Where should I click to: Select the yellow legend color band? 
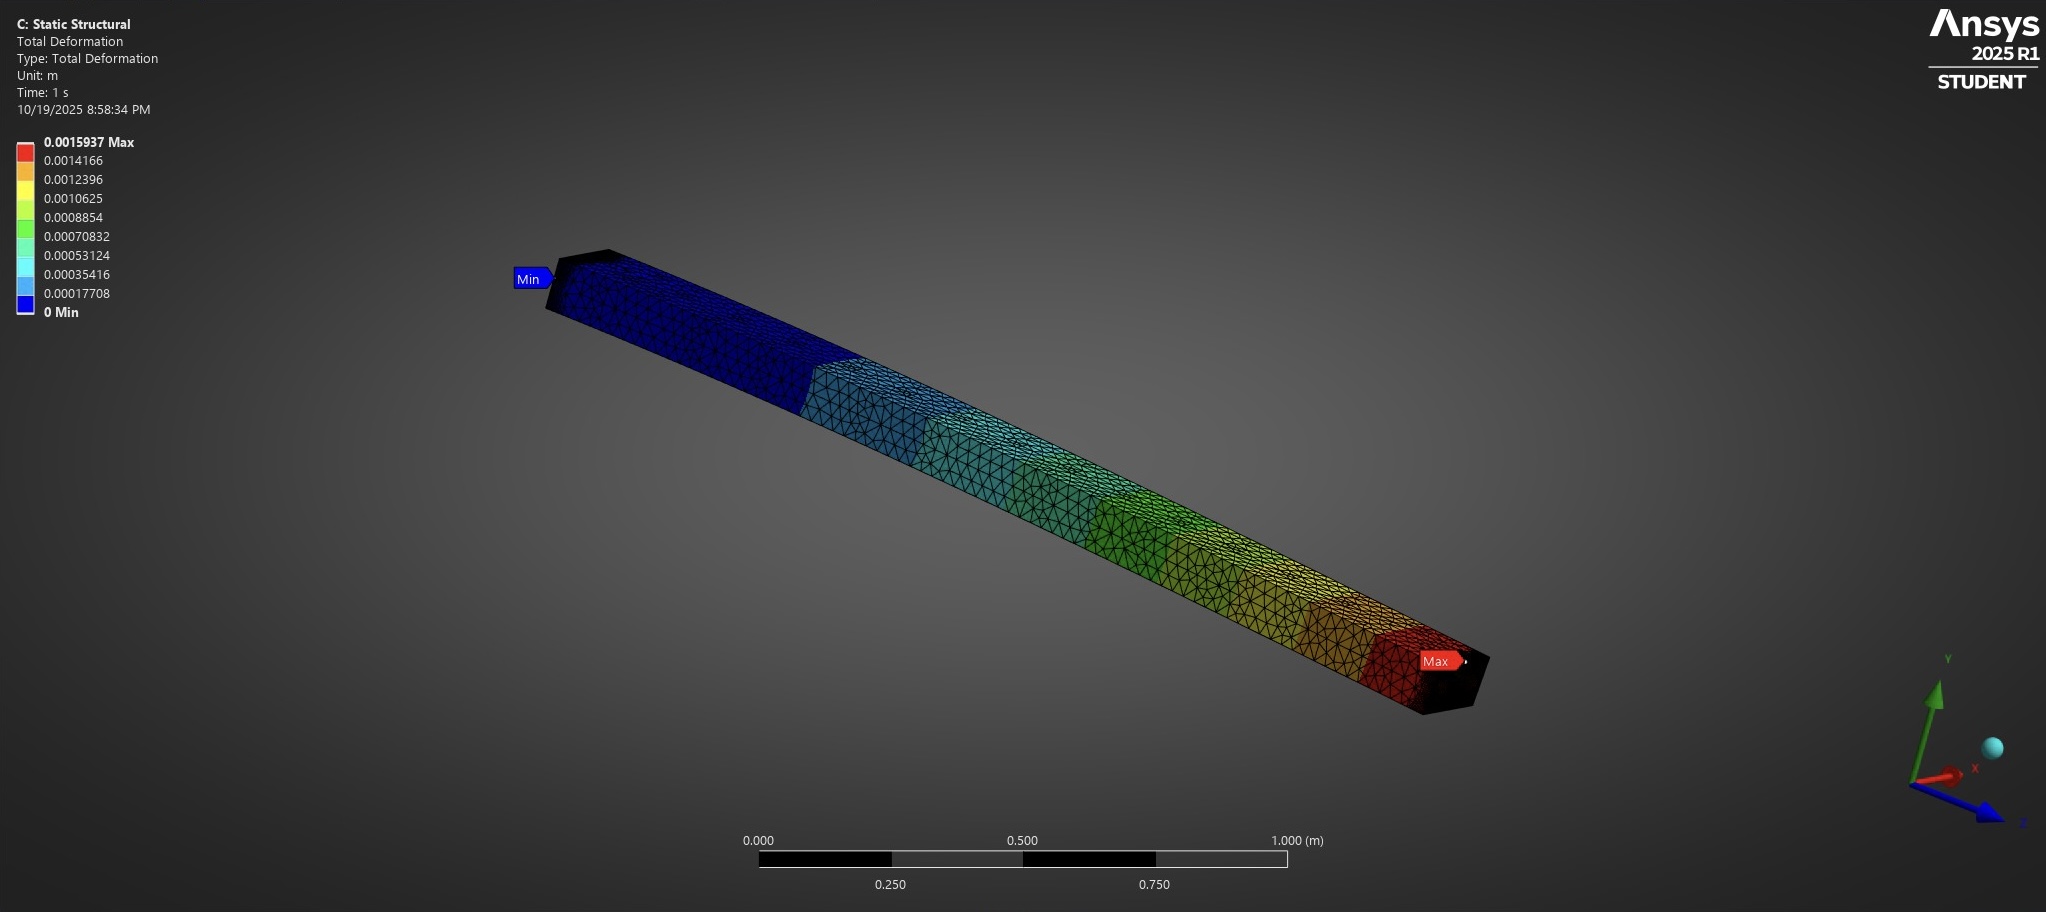click(25, 190)
